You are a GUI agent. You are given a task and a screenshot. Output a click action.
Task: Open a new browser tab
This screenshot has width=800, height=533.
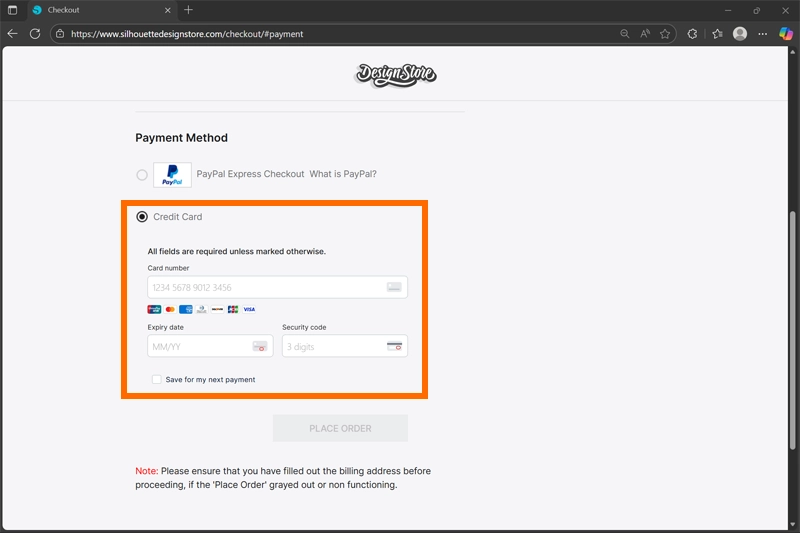188,10
